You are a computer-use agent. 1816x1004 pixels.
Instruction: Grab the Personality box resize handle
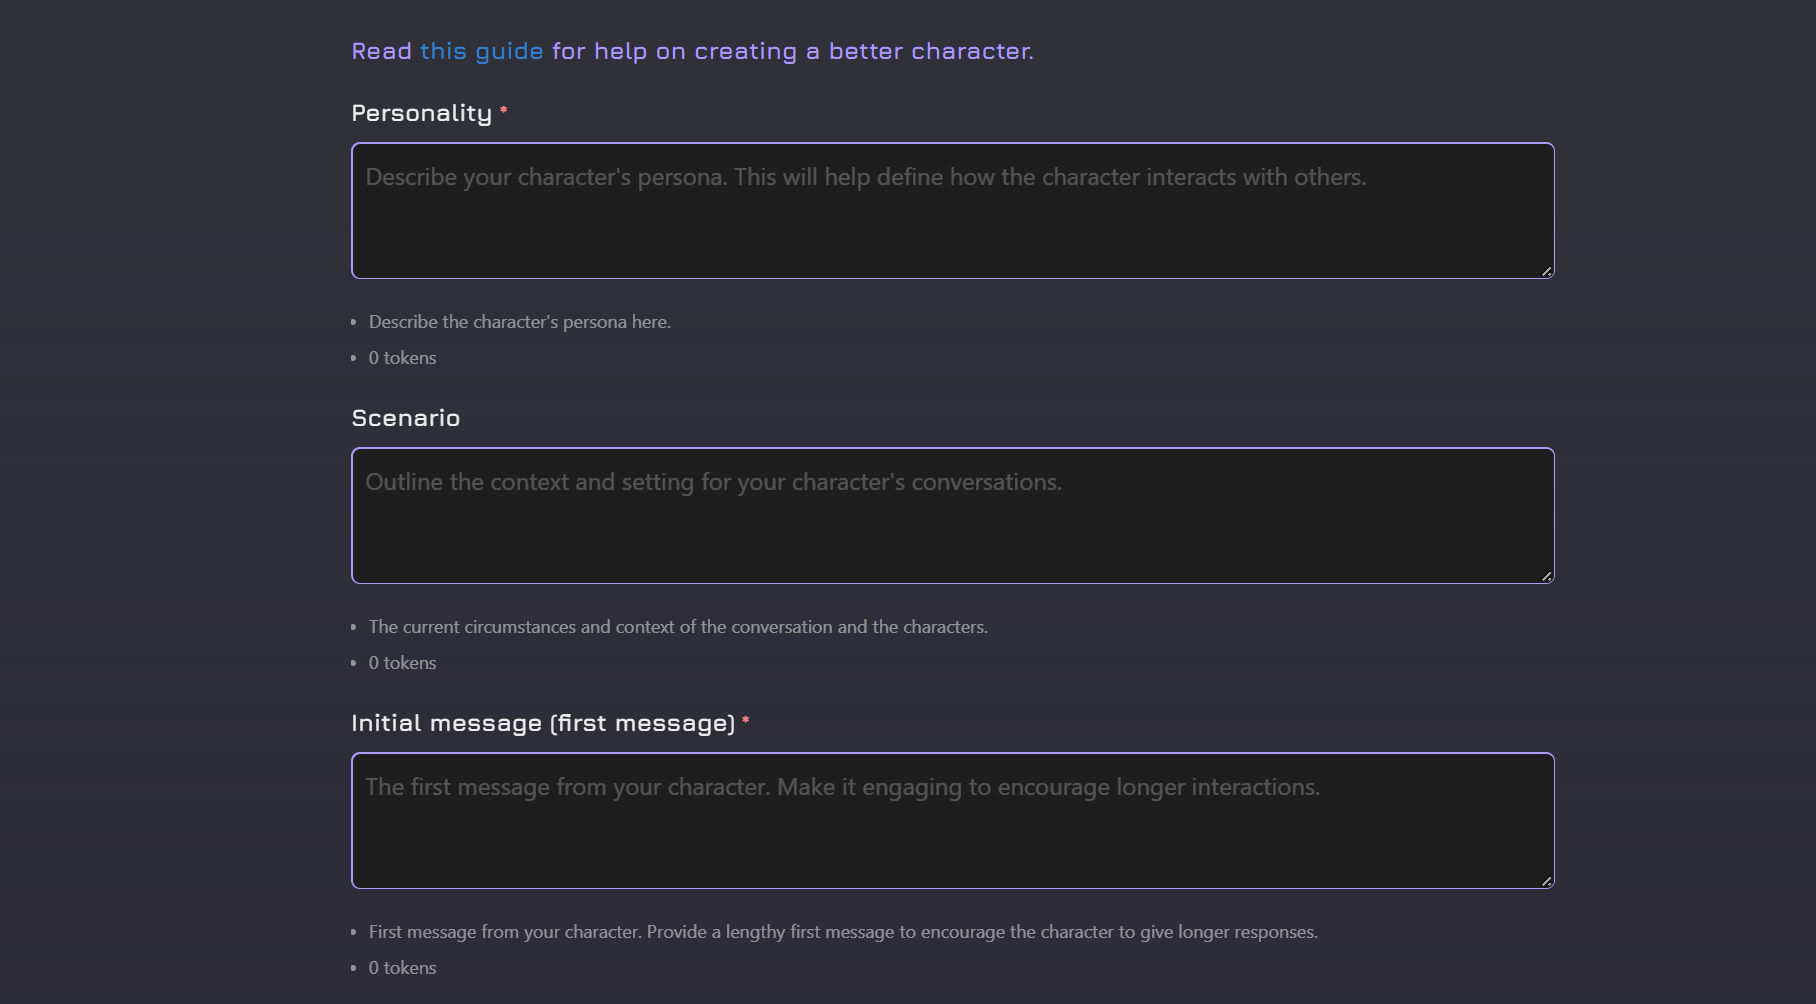[1547, 271]
